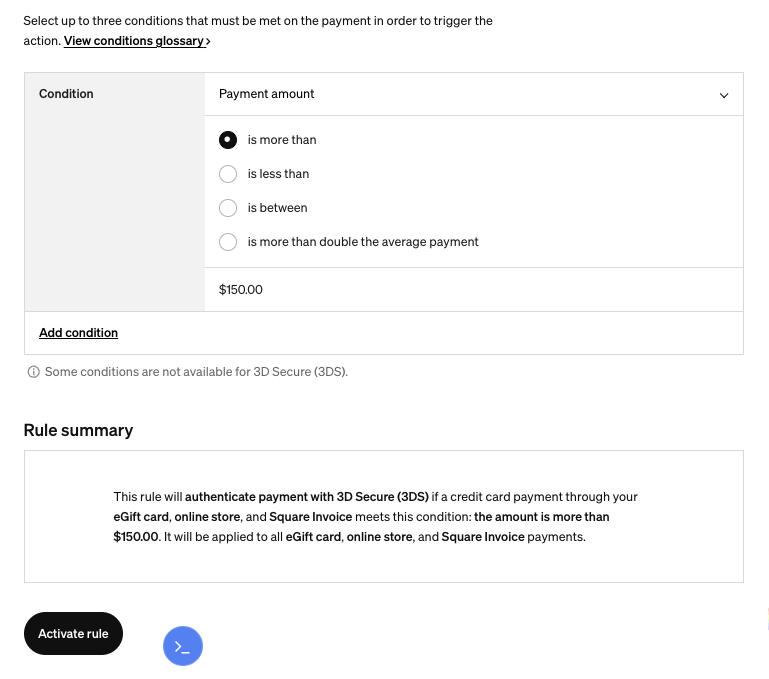Select 'is more than double the average payment'

click(228, 241)
